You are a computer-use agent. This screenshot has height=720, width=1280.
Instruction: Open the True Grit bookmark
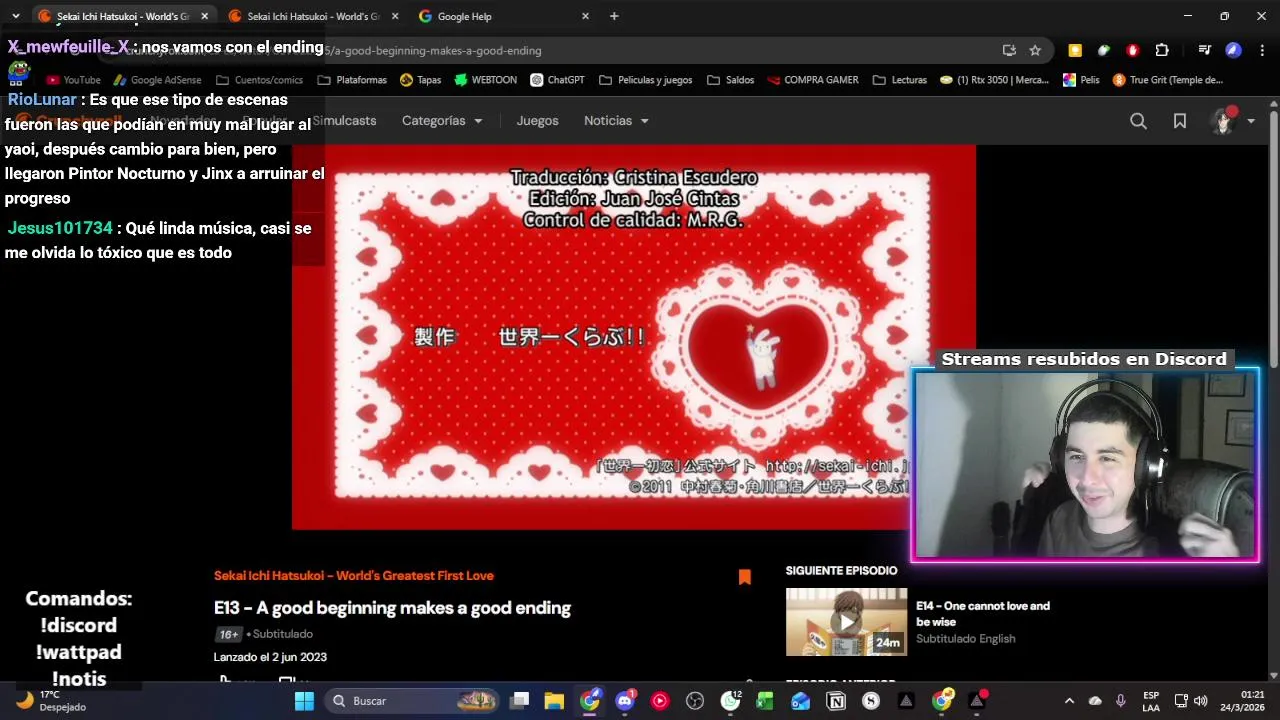[x=1168, y=80]
